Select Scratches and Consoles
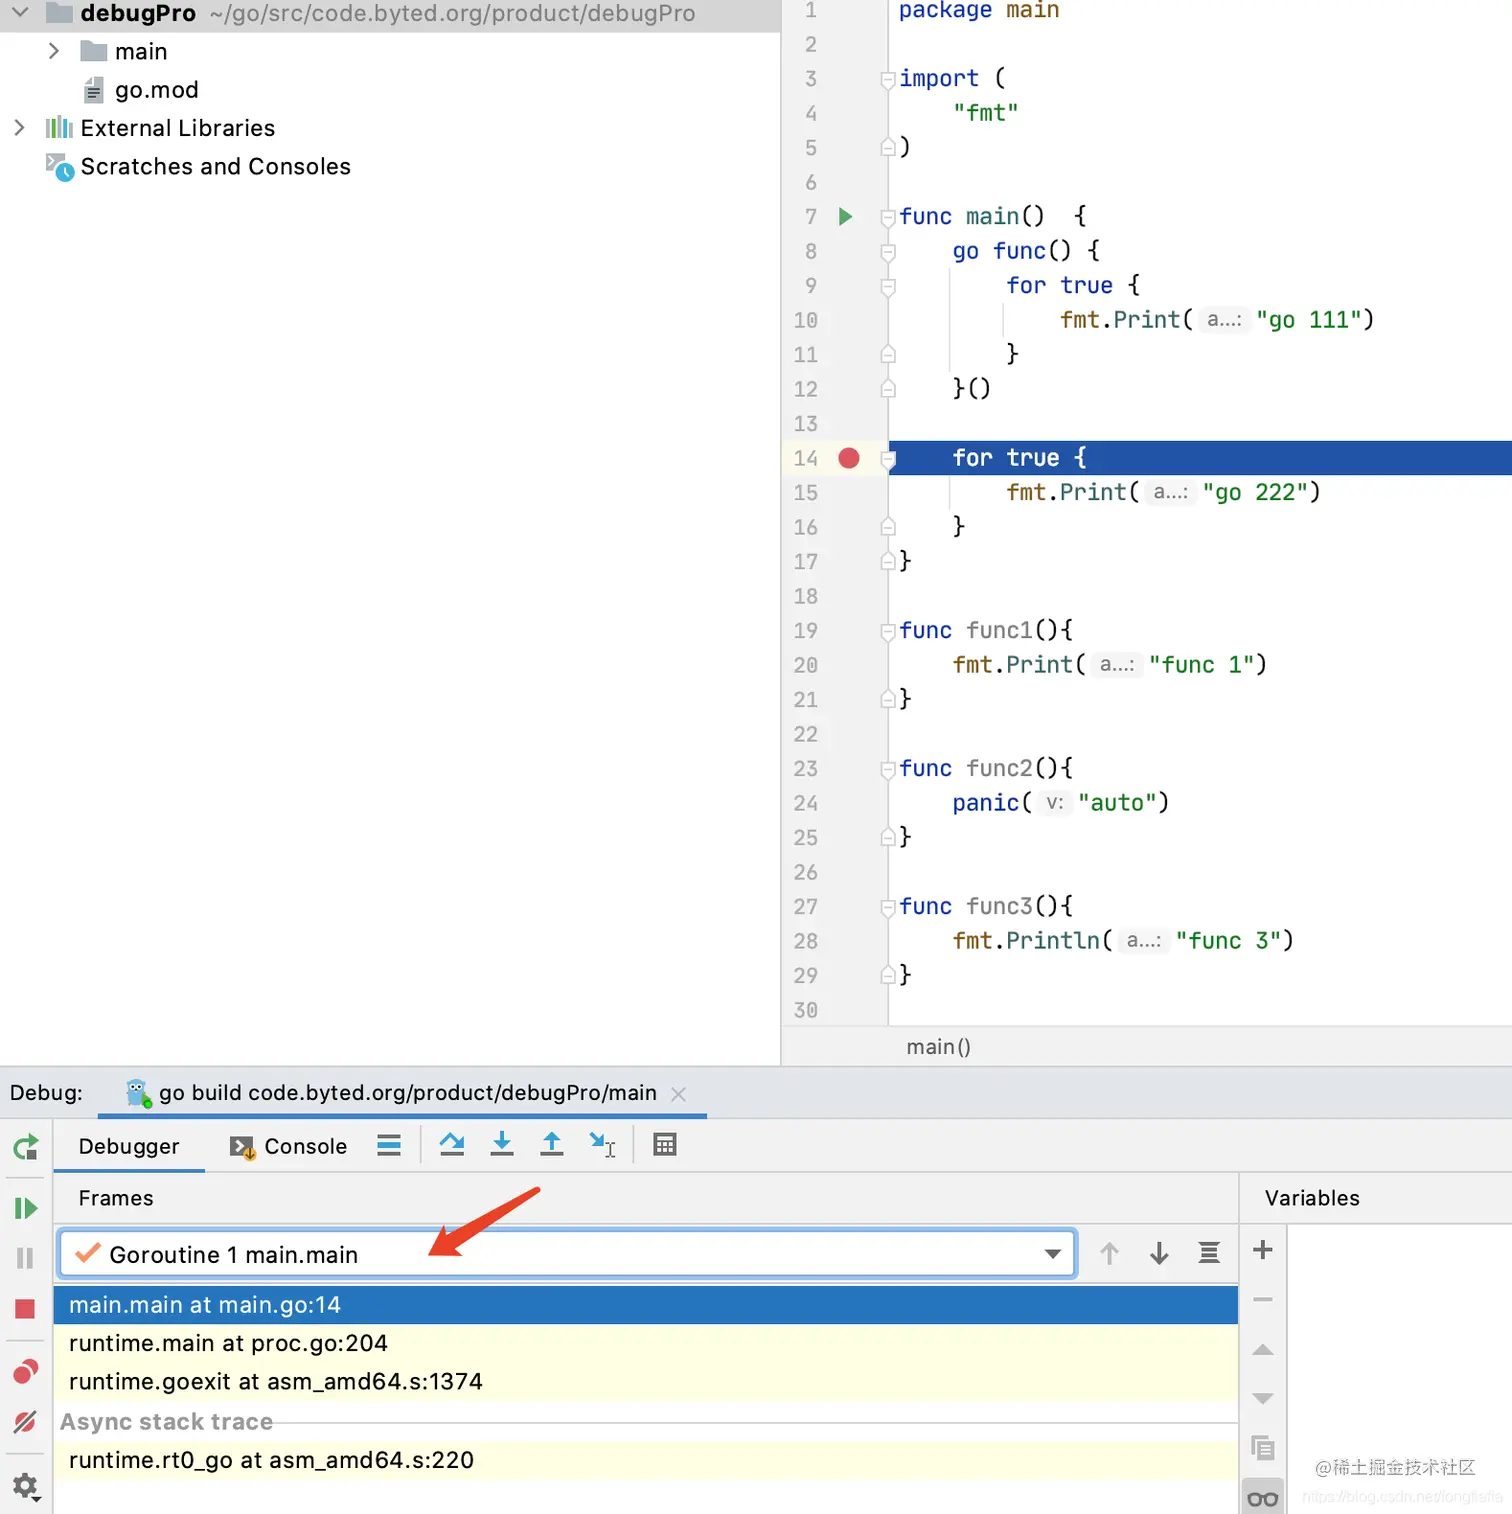The height and width of the screenshot is (1514, 1512). click(216, 166)
